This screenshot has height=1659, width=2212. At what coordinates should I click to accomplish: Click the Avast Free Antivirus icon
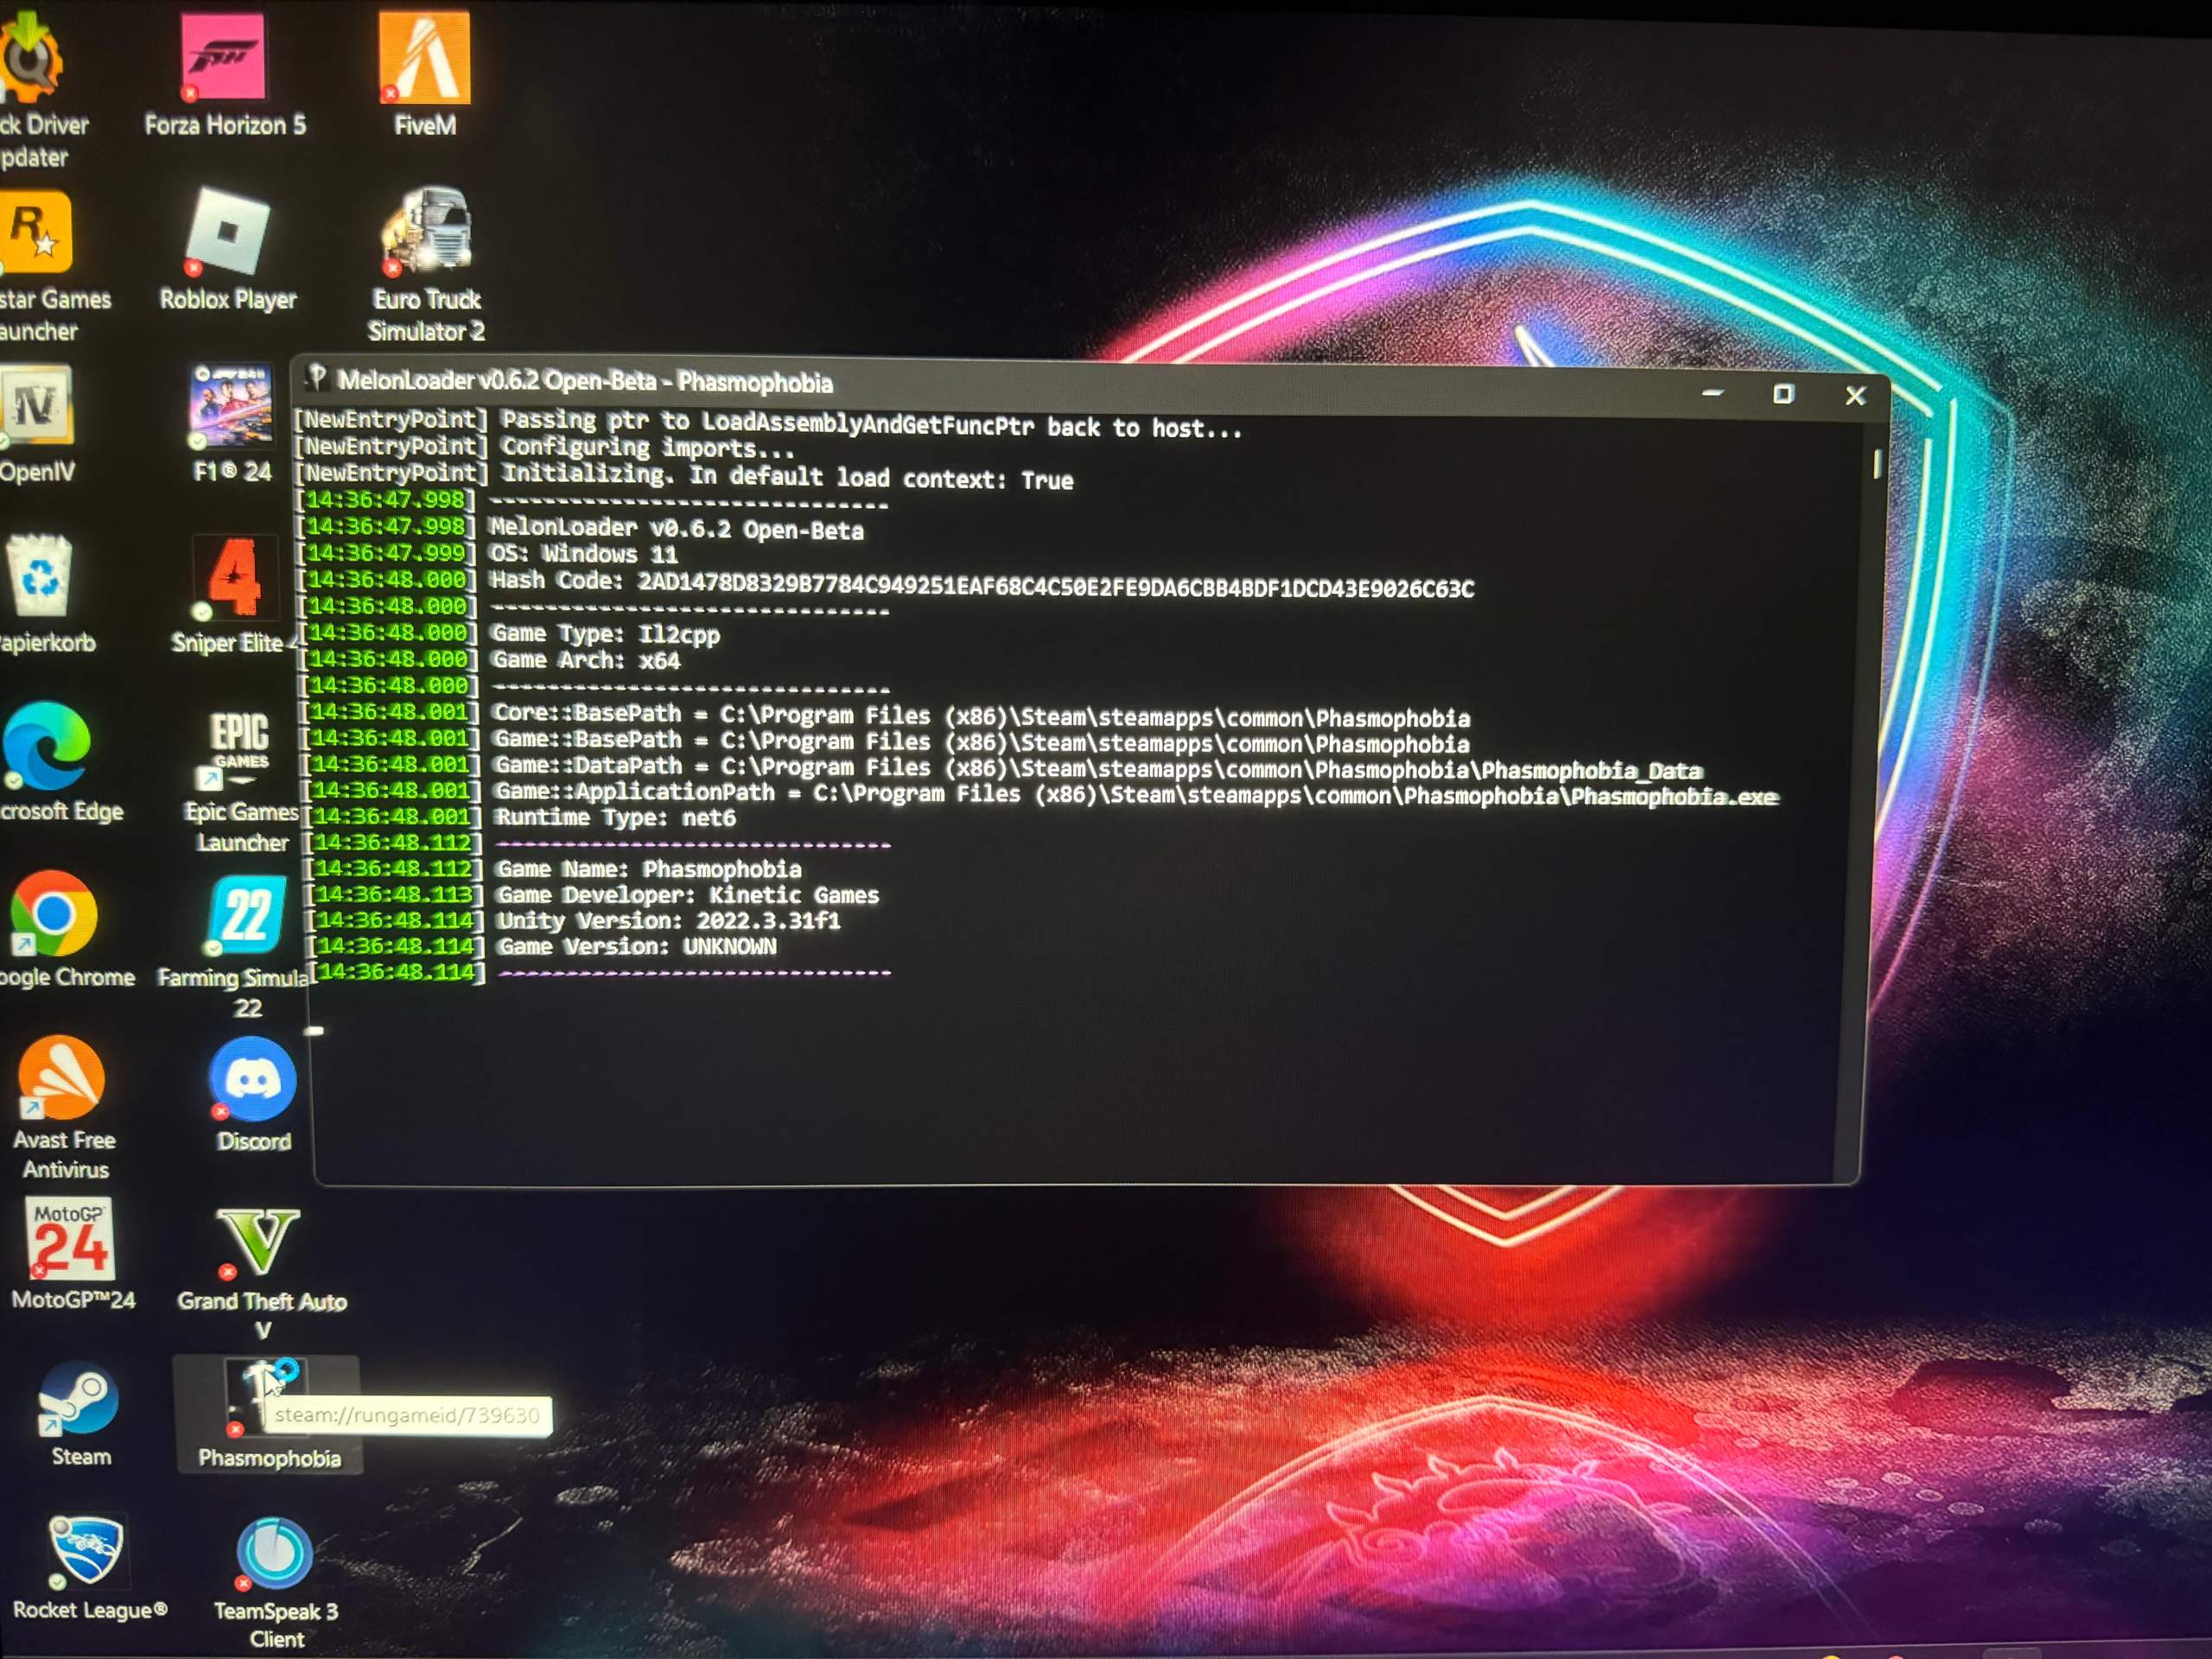64,1106
